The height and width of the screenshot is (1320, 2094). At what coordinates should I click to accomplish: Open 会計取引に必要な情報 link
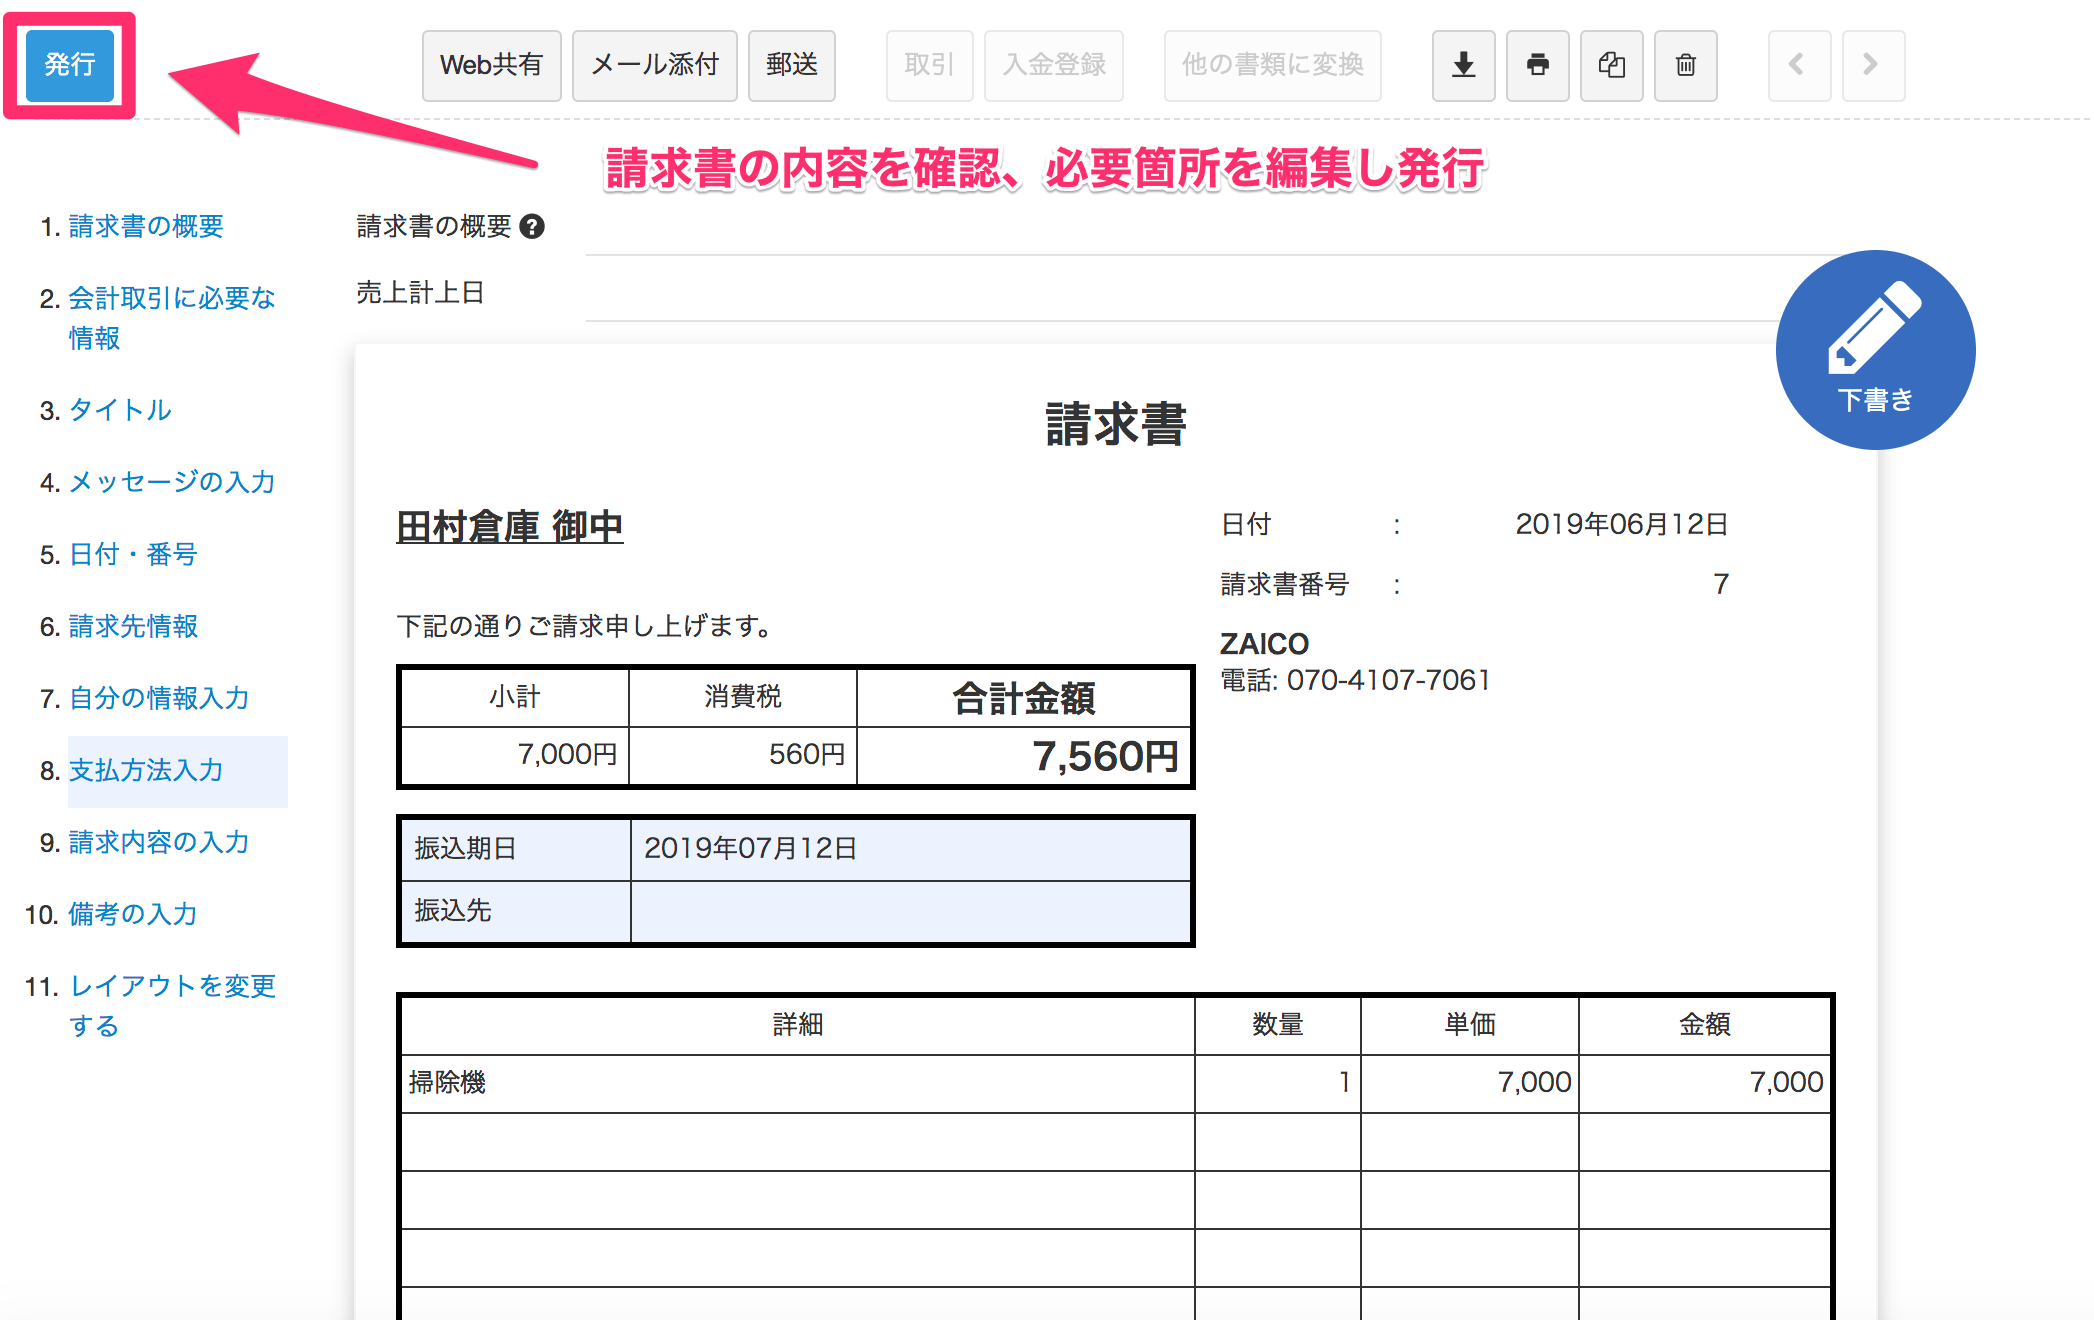click(x=171, y=318)
